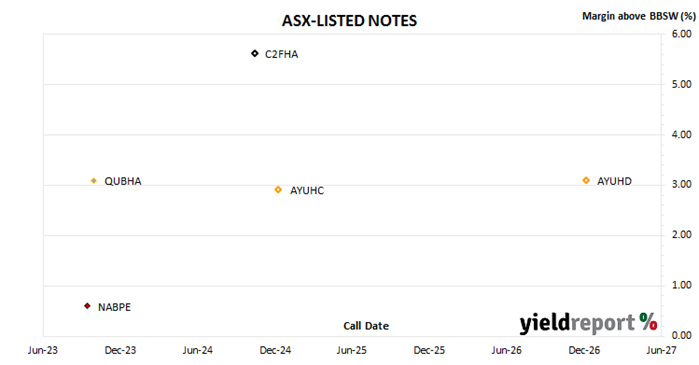The image size is (699, 365).
Task: Click the AYUHC orange diamond marker
Action: (278, 190)
